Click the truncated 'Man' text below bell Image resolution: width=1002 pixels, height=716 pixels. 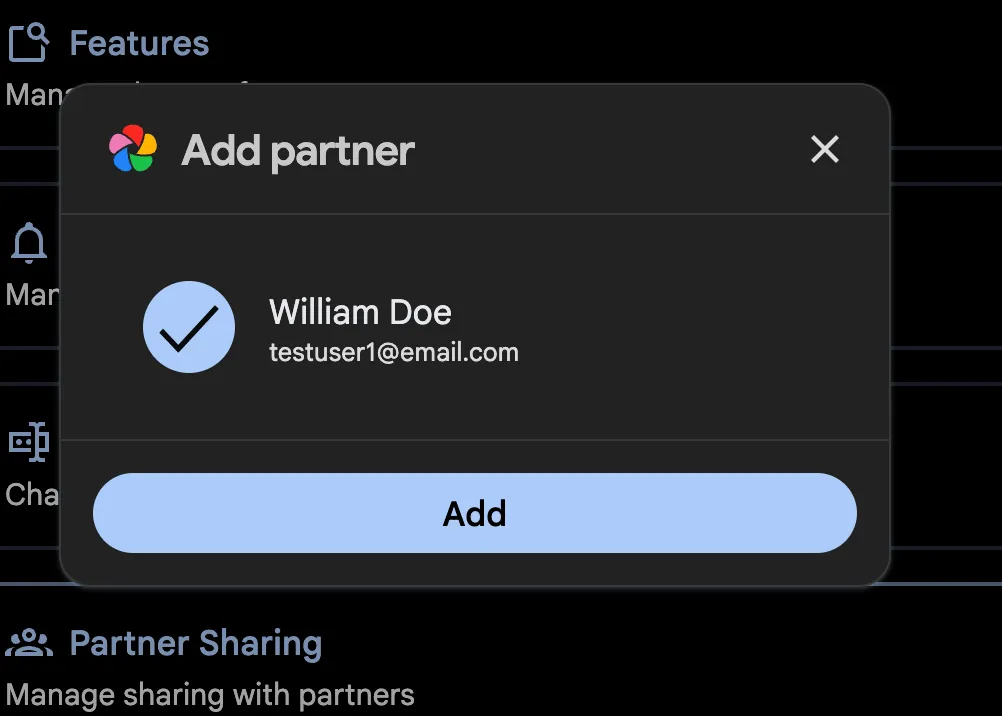(30, 295)
